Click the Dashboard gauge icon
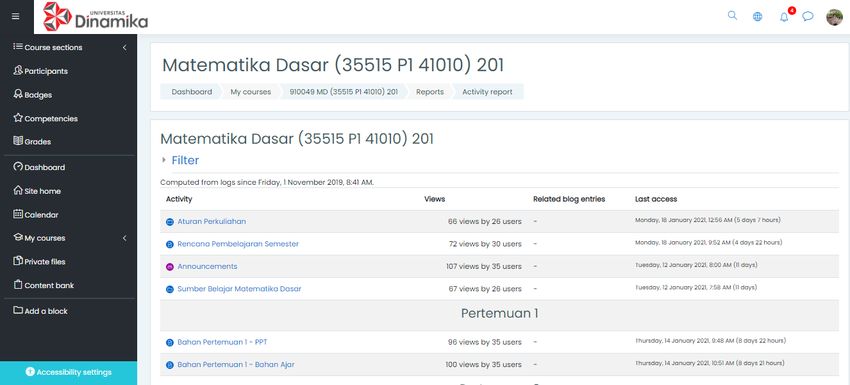 coord(18,167)
